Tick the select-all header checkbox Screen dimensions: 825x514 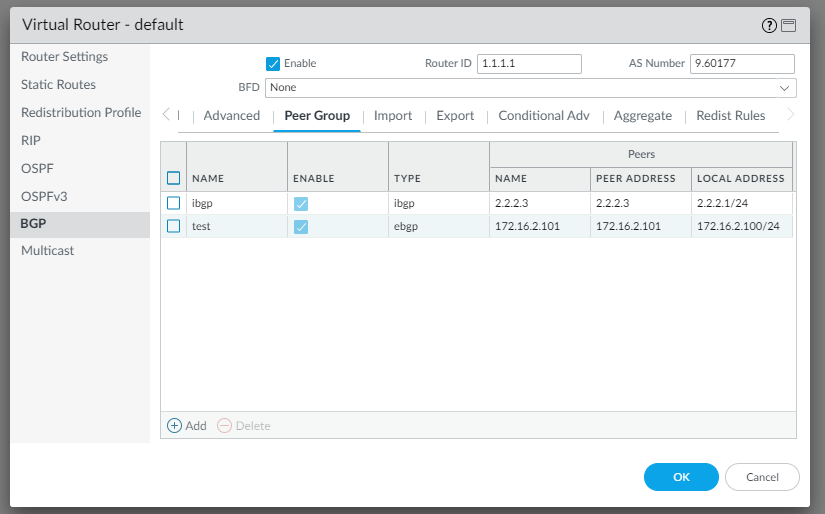pyautogui.click(x=174, y=178)
